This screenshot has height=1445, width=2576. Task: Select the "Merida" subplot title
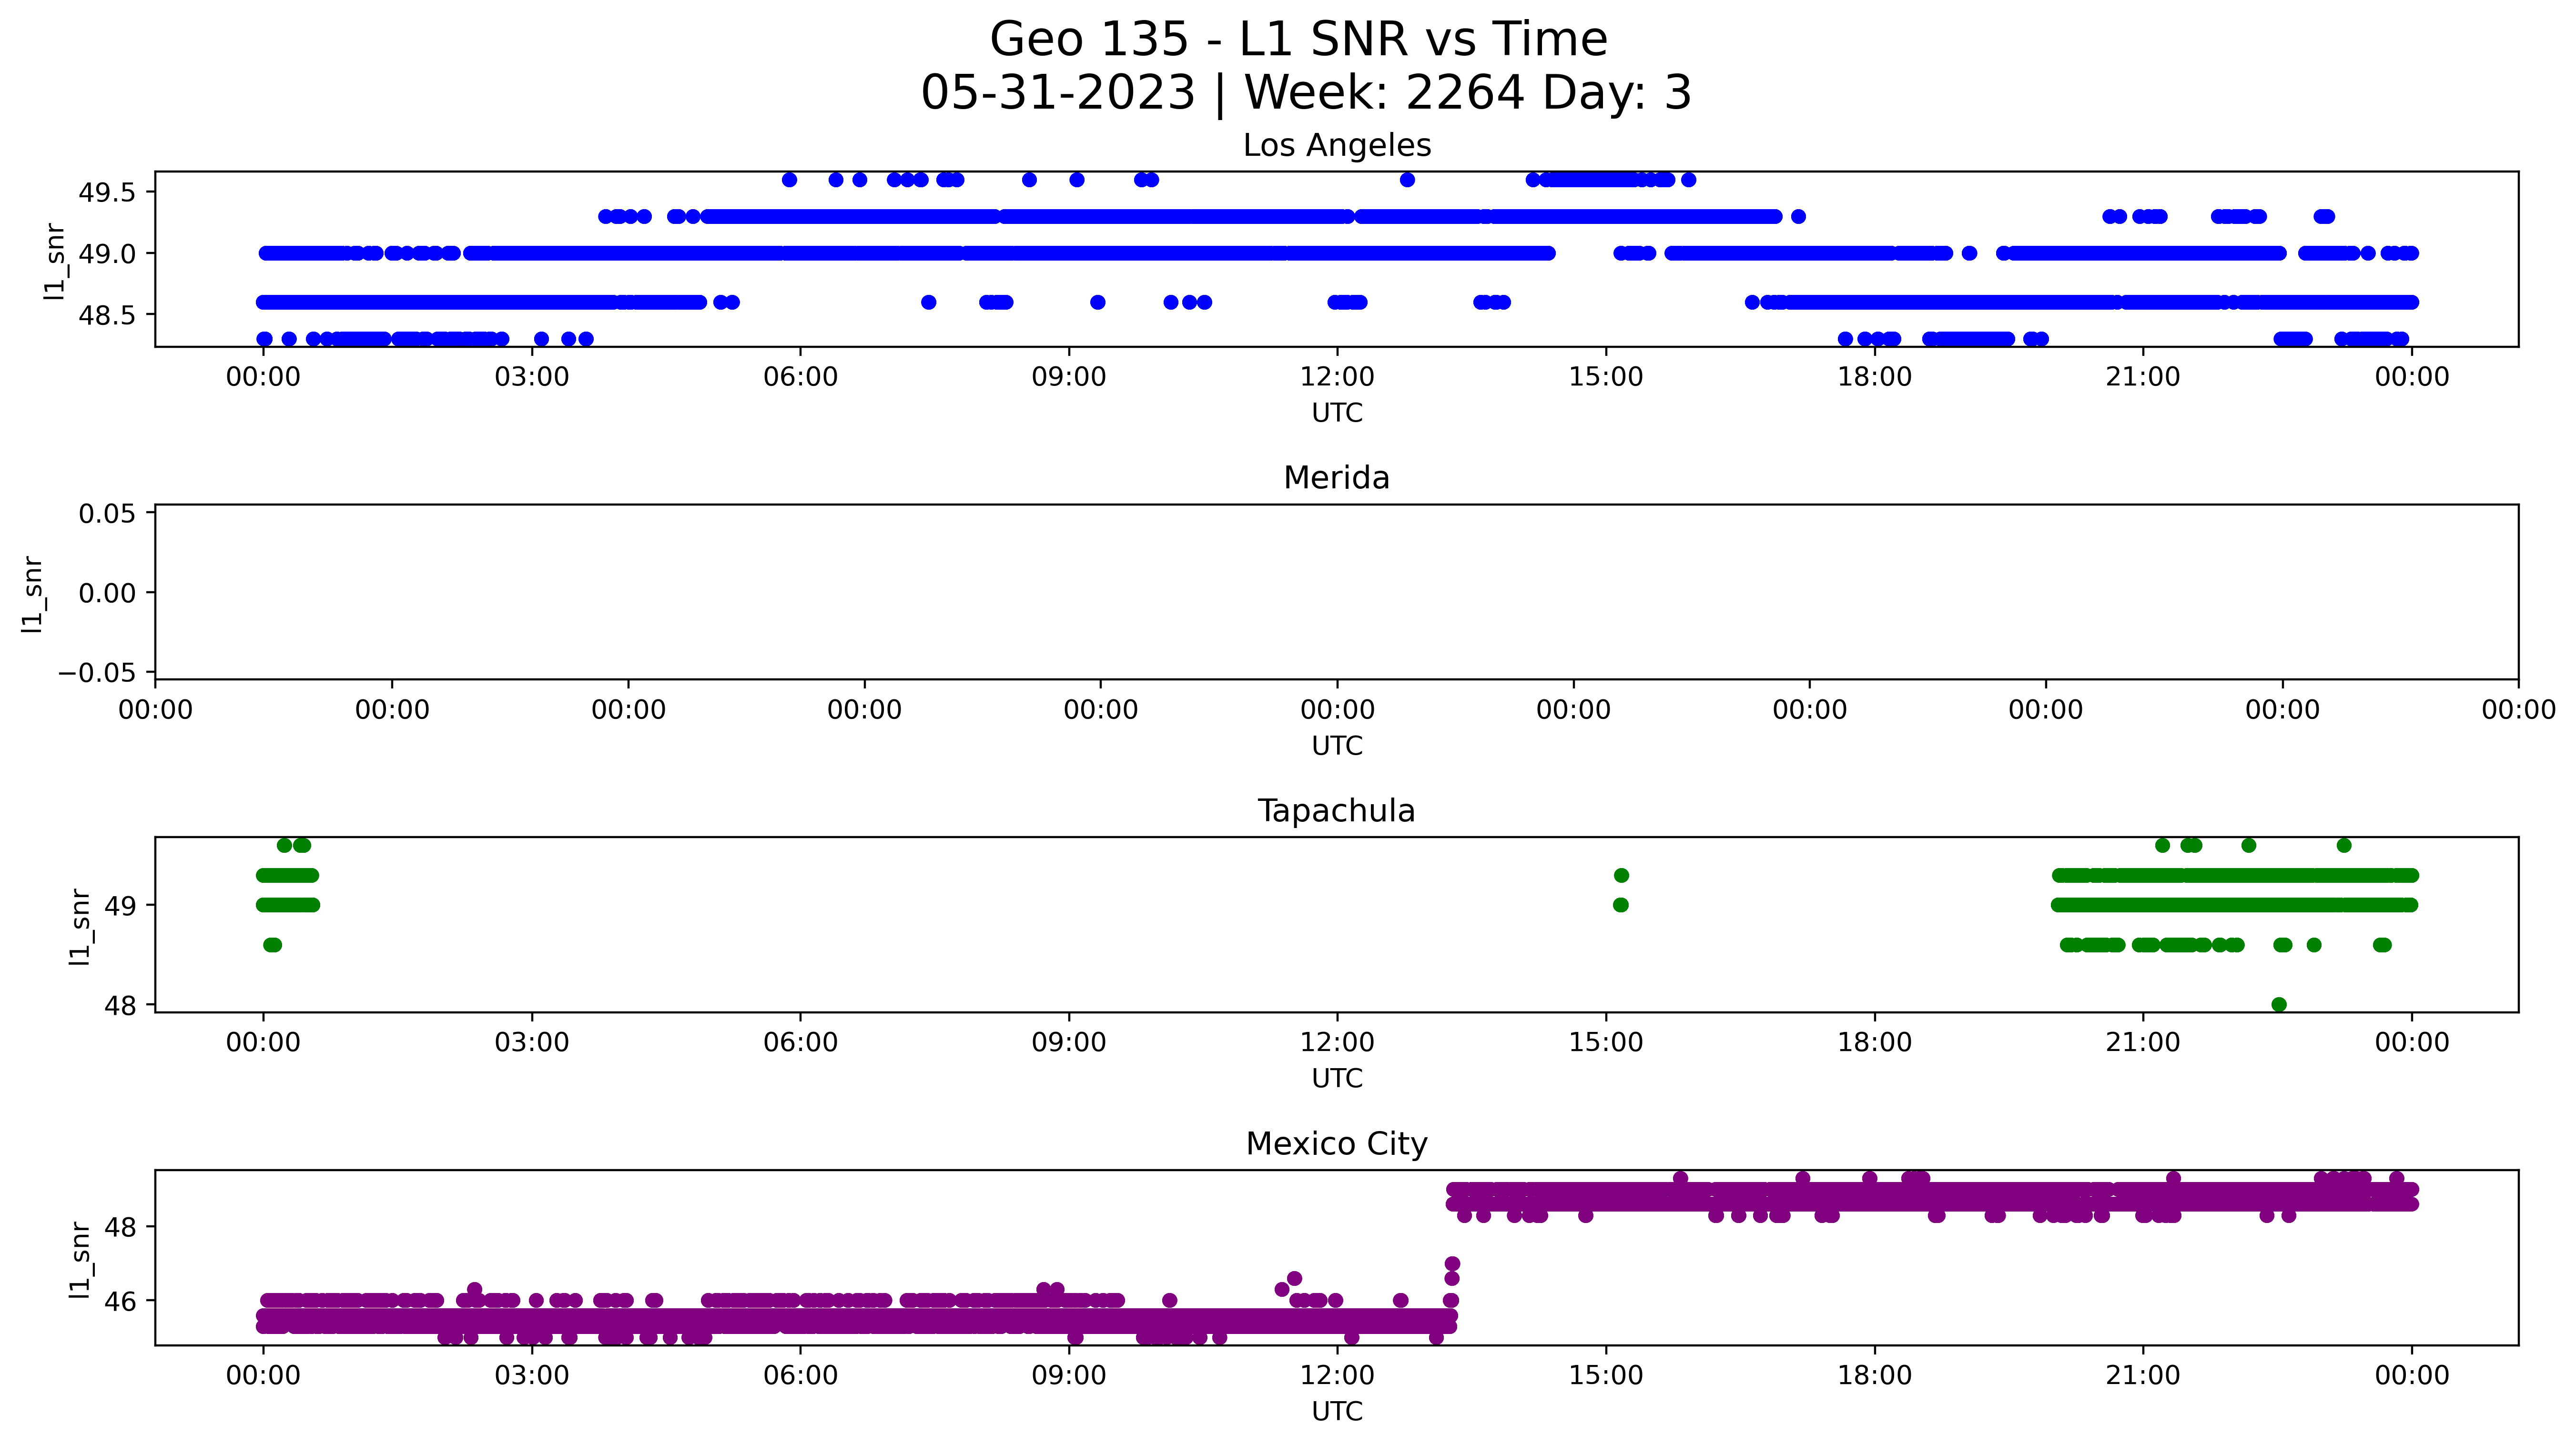click(x=1337, y=478)
